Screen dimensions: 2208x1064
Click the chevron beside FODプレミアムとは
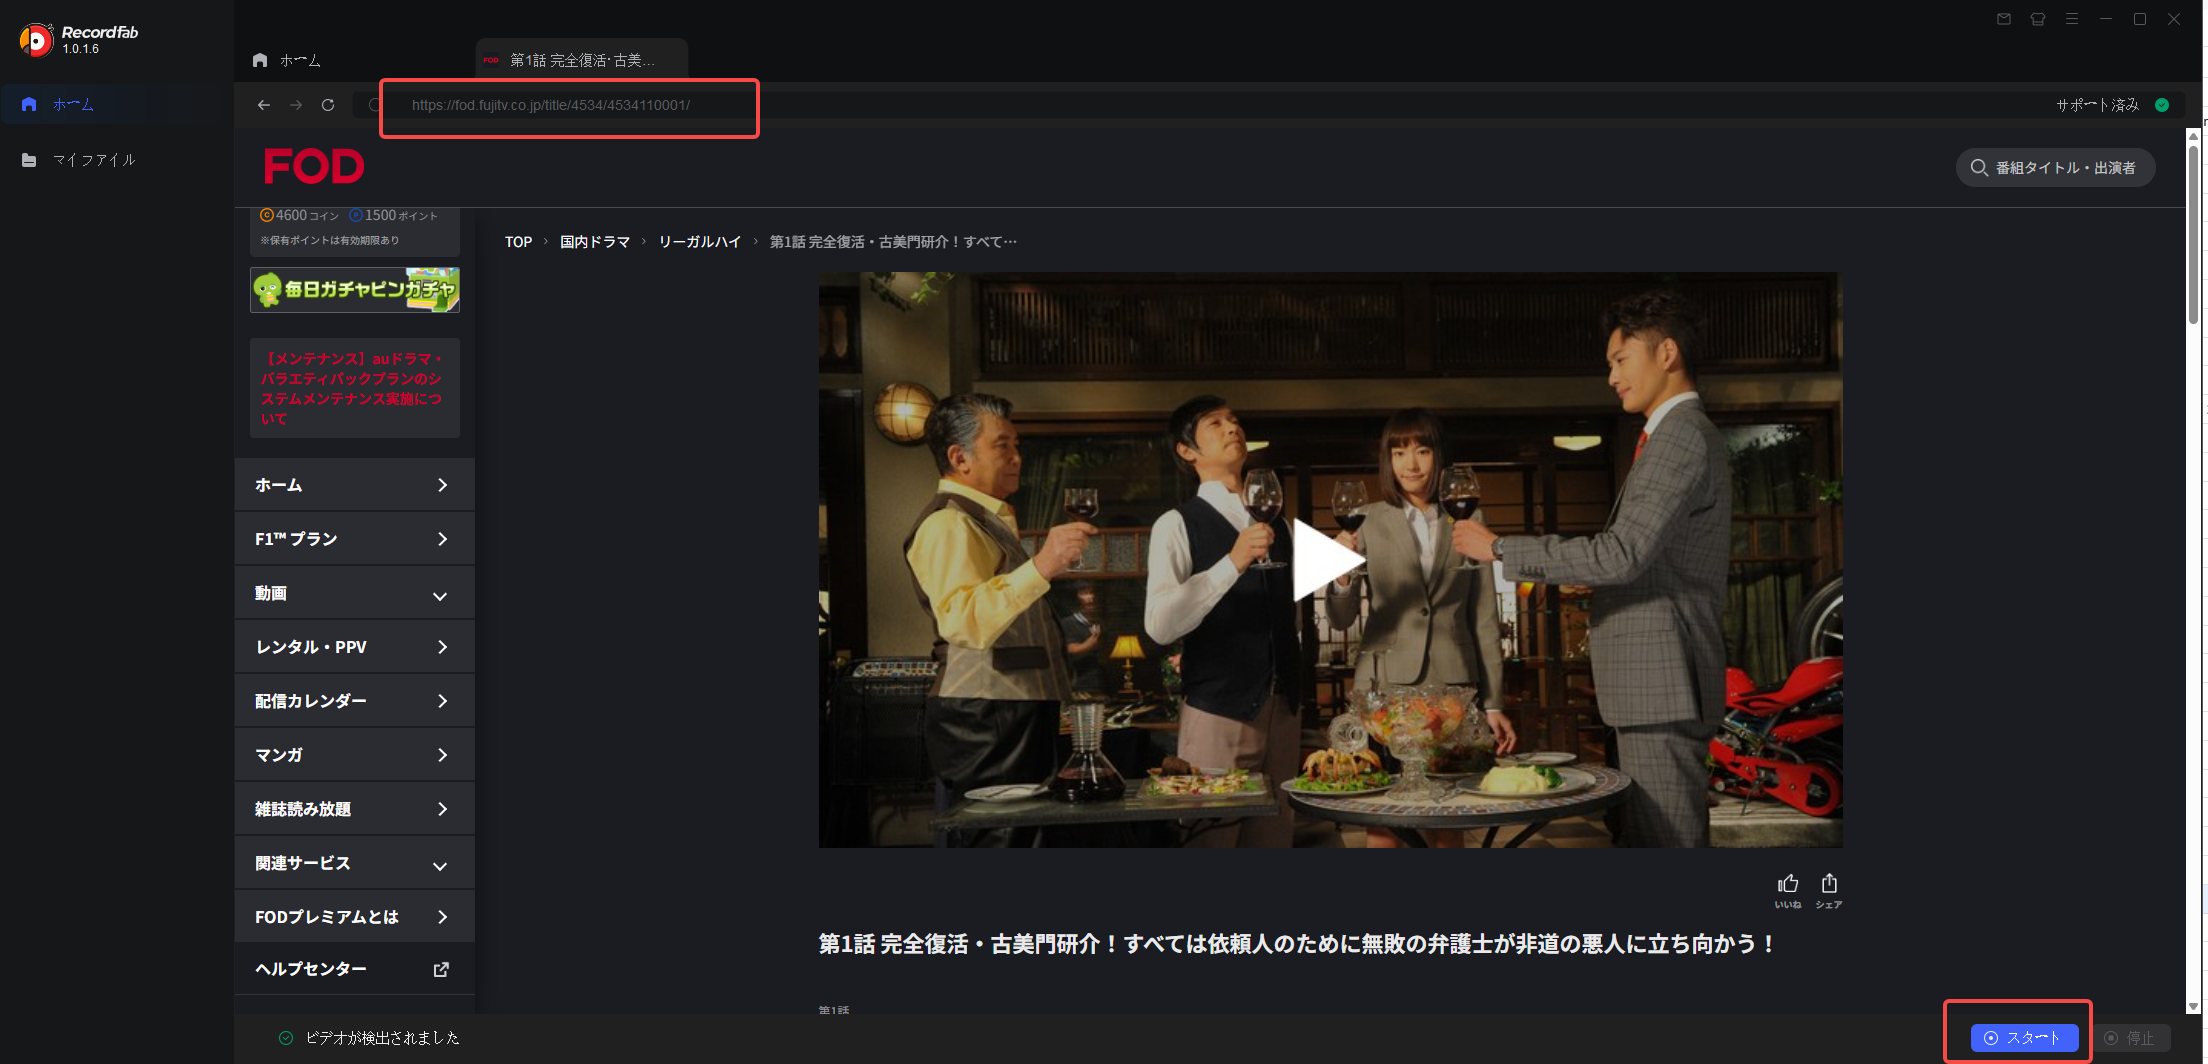(x=442, y=917)
